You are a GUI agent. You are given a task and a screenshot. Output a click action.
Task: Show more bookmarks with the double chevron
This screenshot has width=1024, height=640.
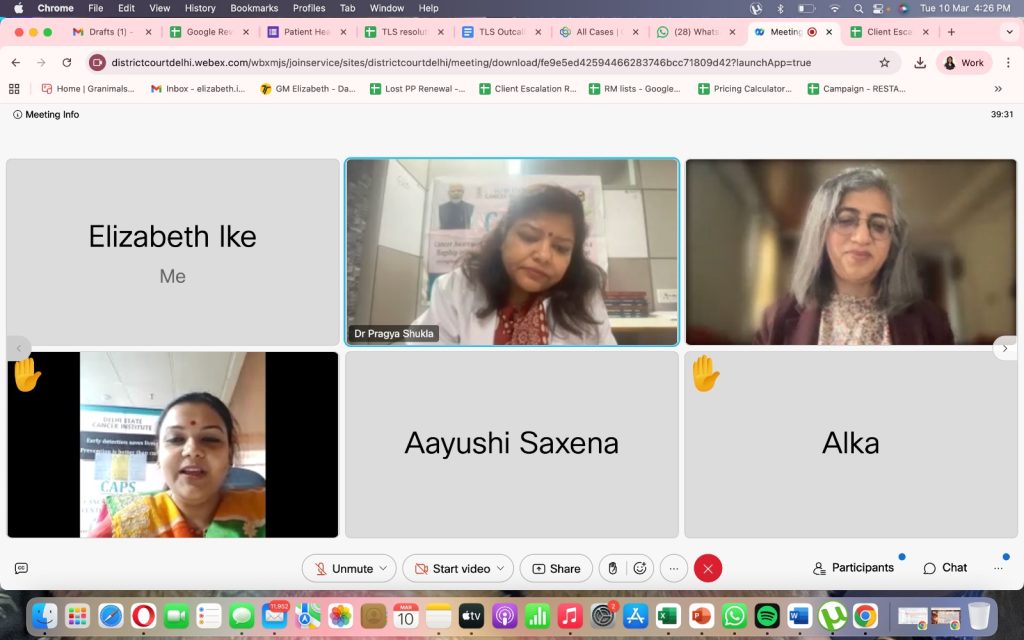click(998, 89)
